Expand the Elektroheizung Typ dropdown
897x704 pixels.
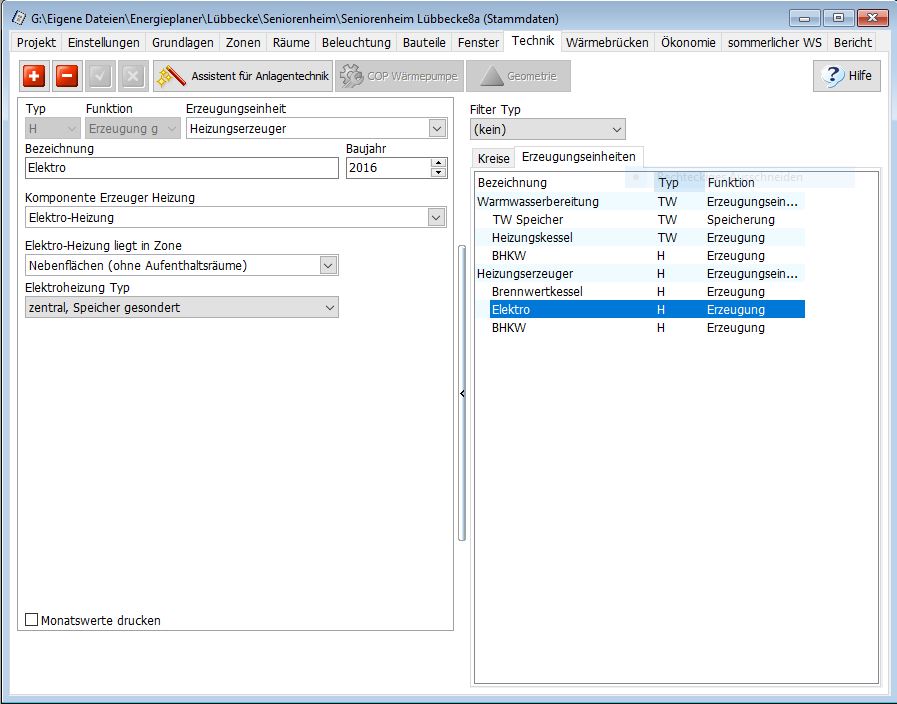(x=182, y=308)
